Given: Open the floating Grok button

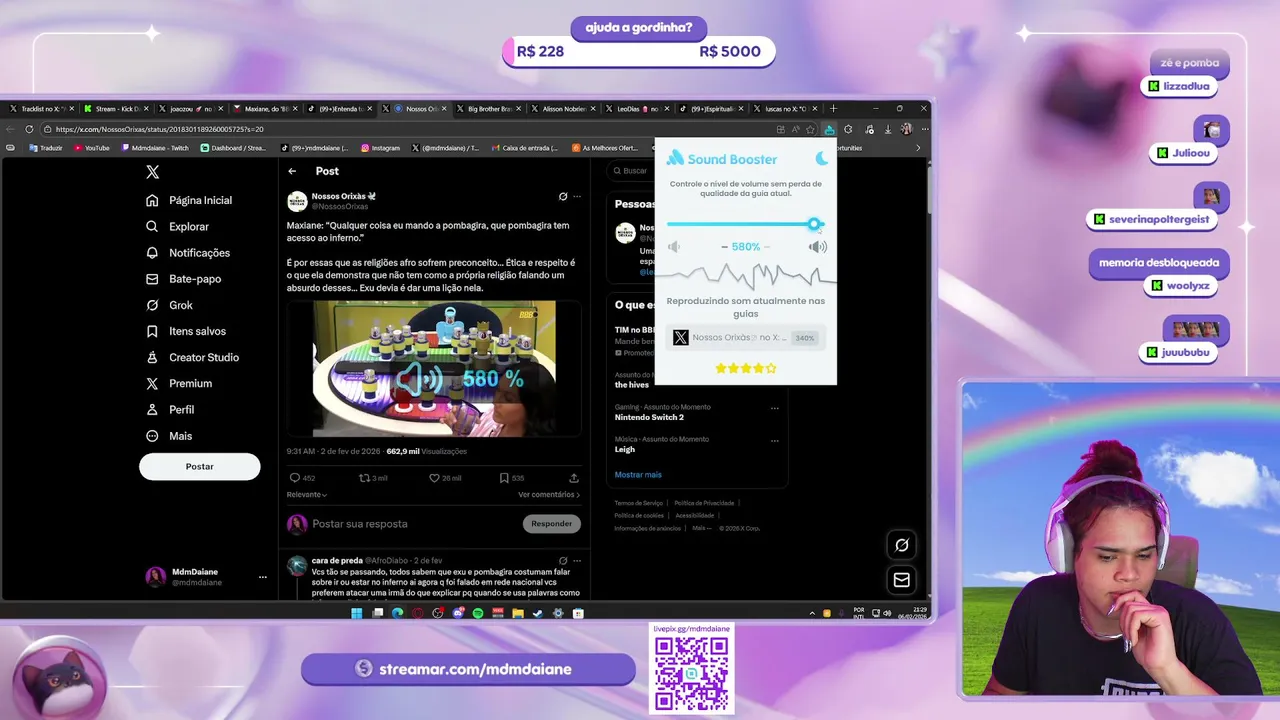Looking at the screenshot, I should (901, 545).
